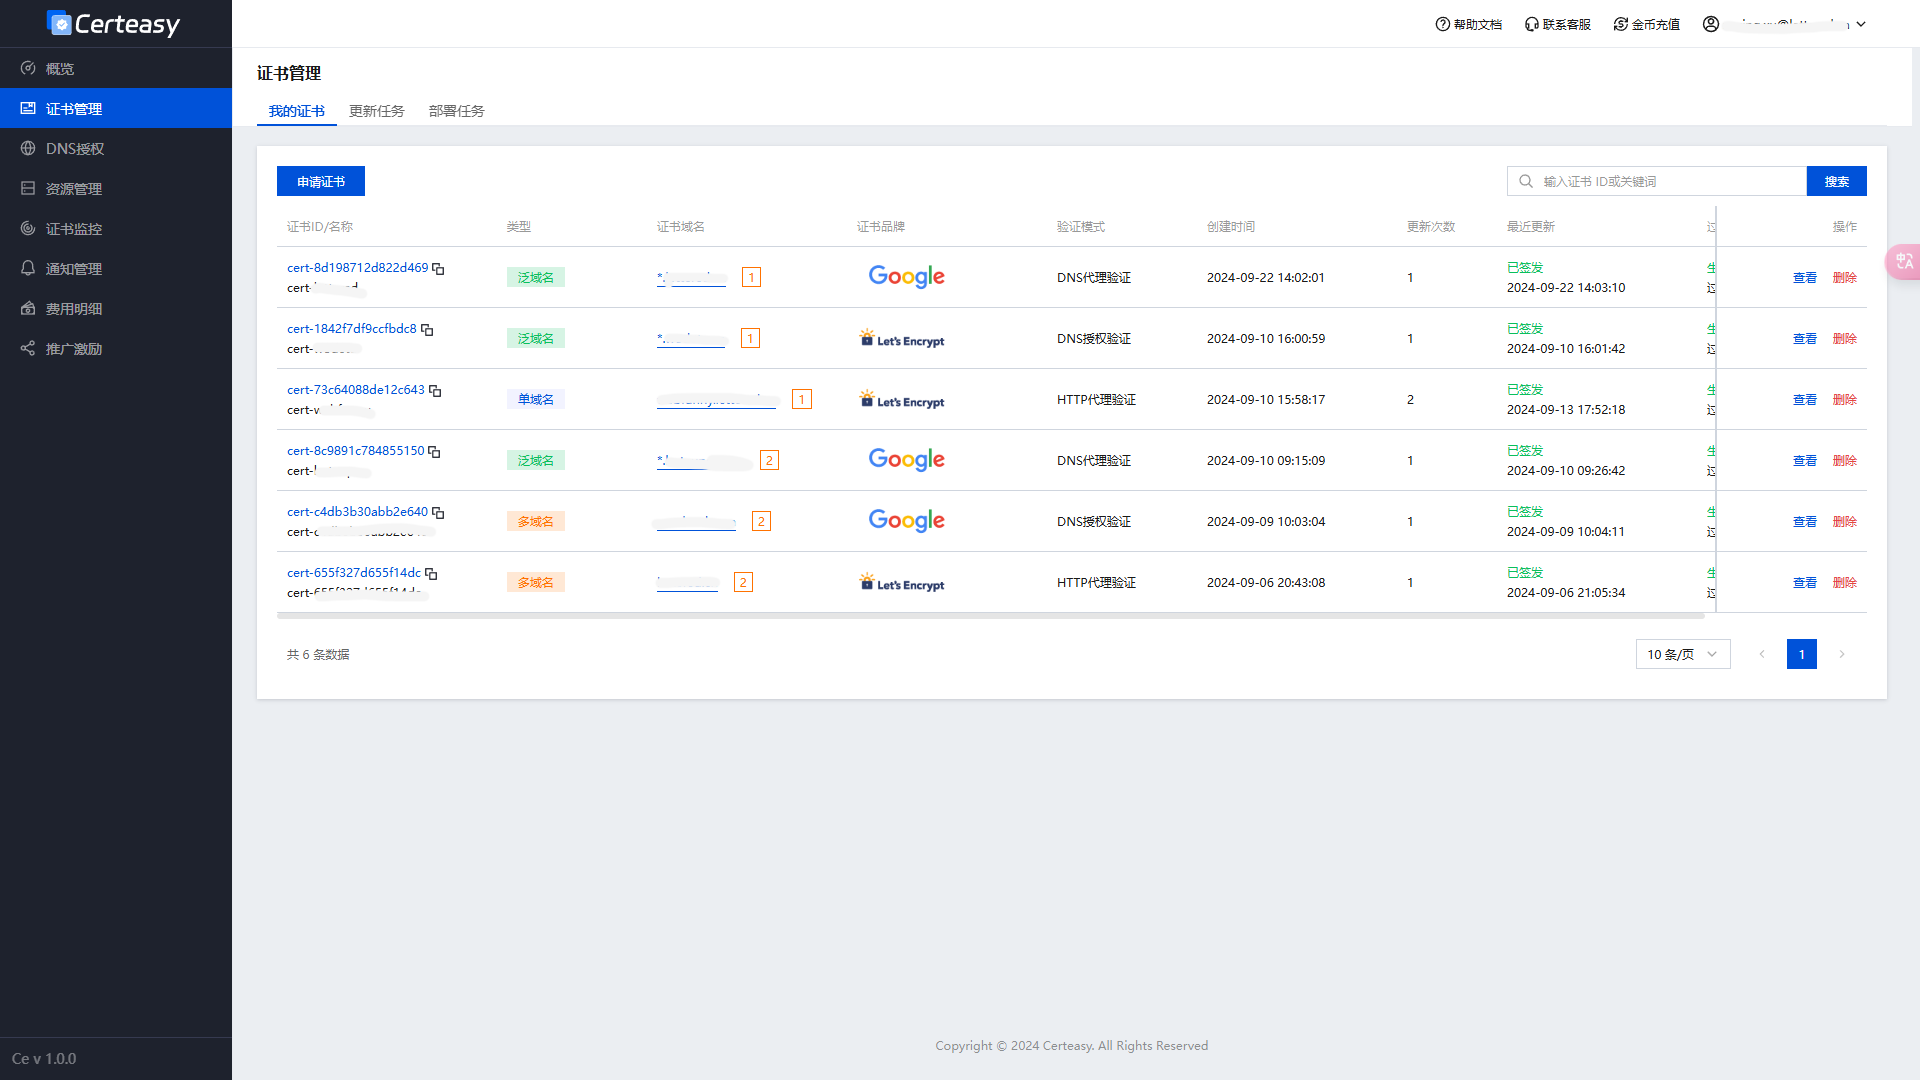Screen dimensions: 1920x1080
Task: Click creation time 2024-09-10 16:00:59
Action: (1266, 339)
